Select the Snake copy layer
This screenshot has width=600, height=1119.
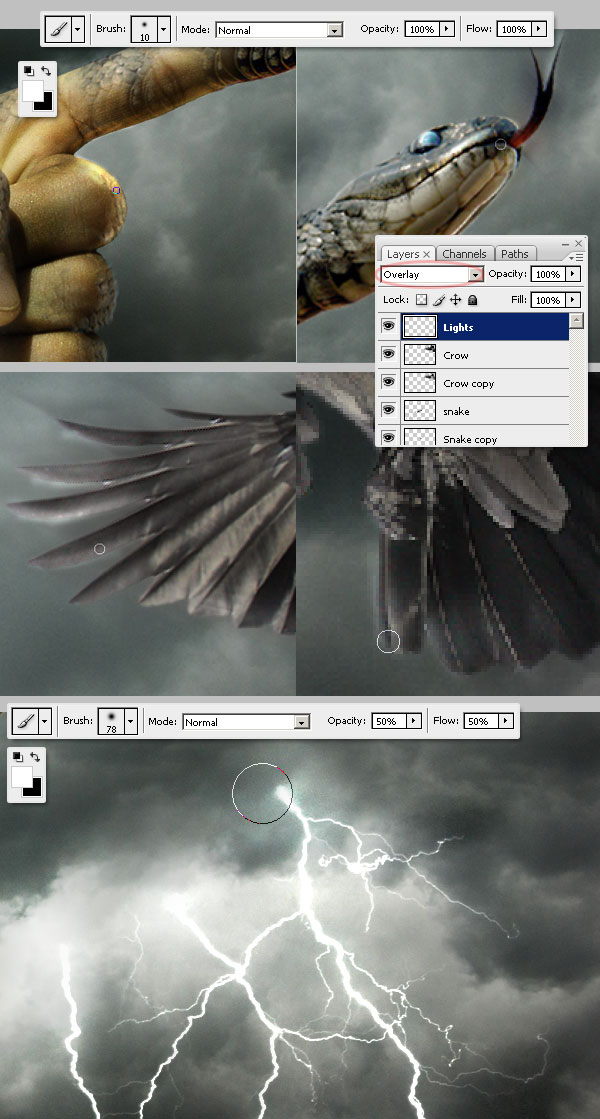coord(485,436)
